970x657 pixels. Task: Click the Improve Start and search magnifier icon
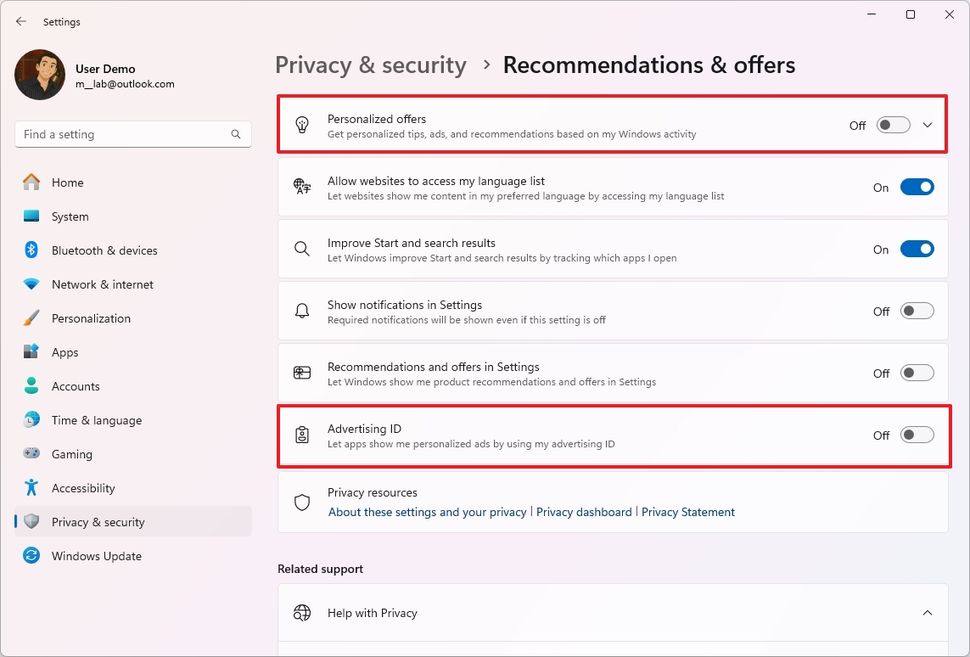[x=301, y=248]
